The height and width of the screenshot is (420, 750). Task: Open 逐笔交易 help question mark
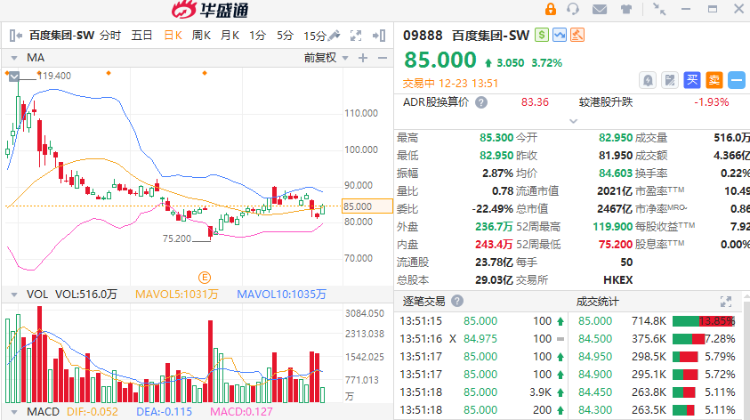coord(457,301)
